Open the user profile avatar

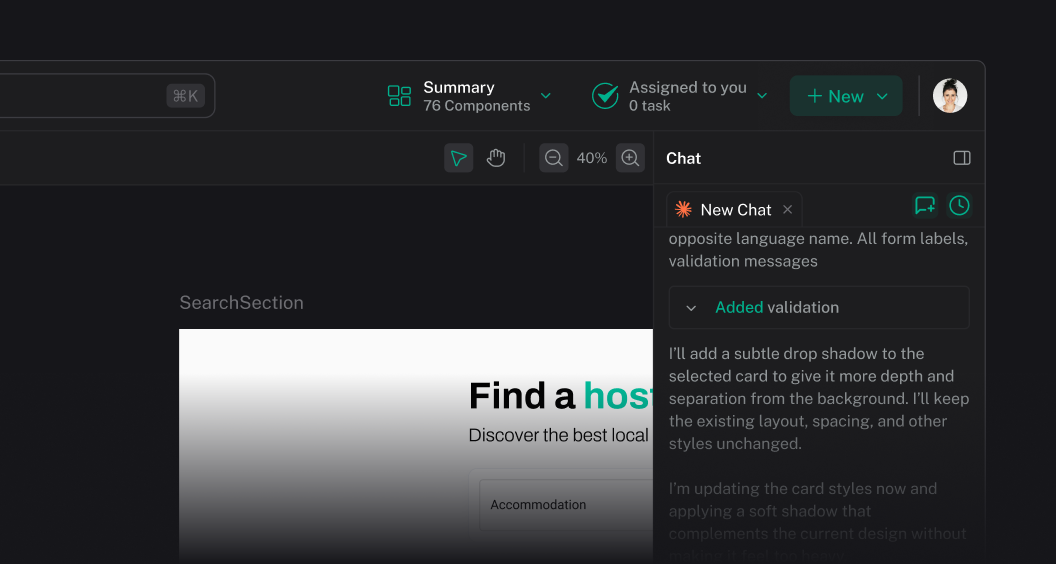click(950, 96)
